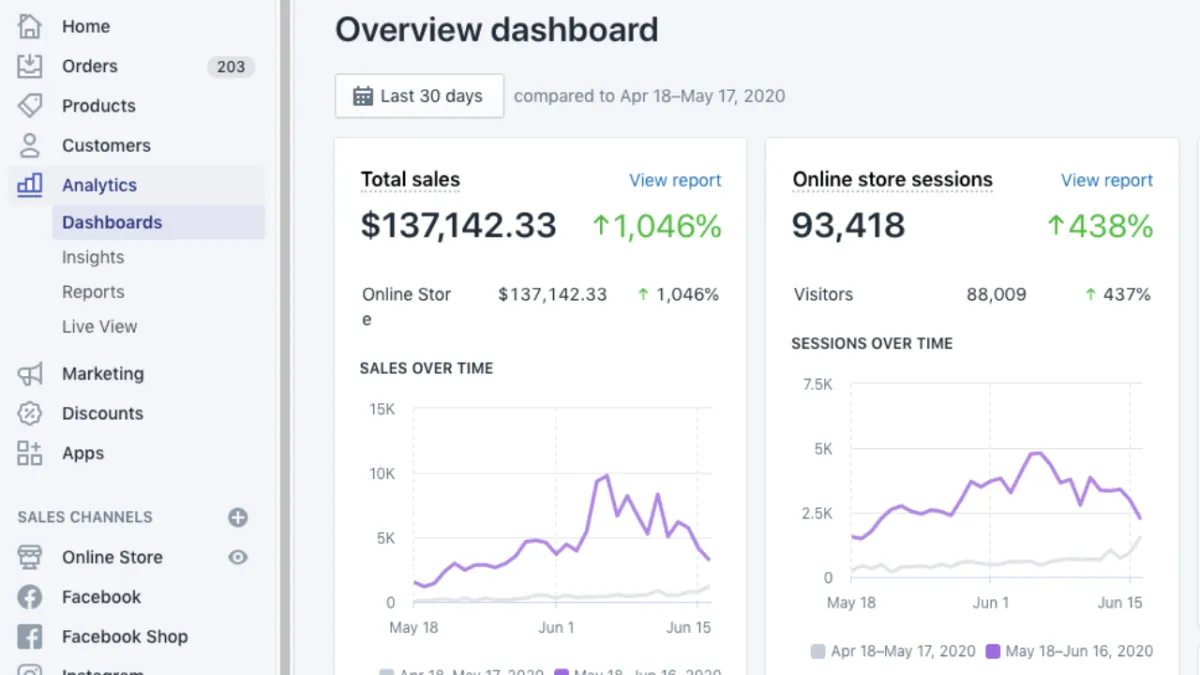Click the Apps grid icon

coord(30,453)
